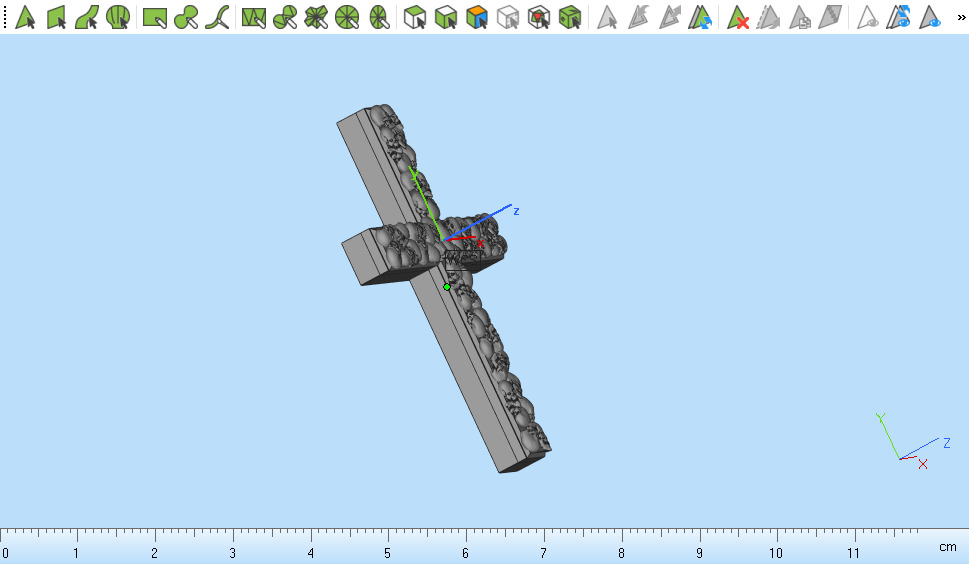The width and height of the screenshot is (969, 564).
Task: Invert marked triangles with blue arrows icon
Action: (700, 17)
